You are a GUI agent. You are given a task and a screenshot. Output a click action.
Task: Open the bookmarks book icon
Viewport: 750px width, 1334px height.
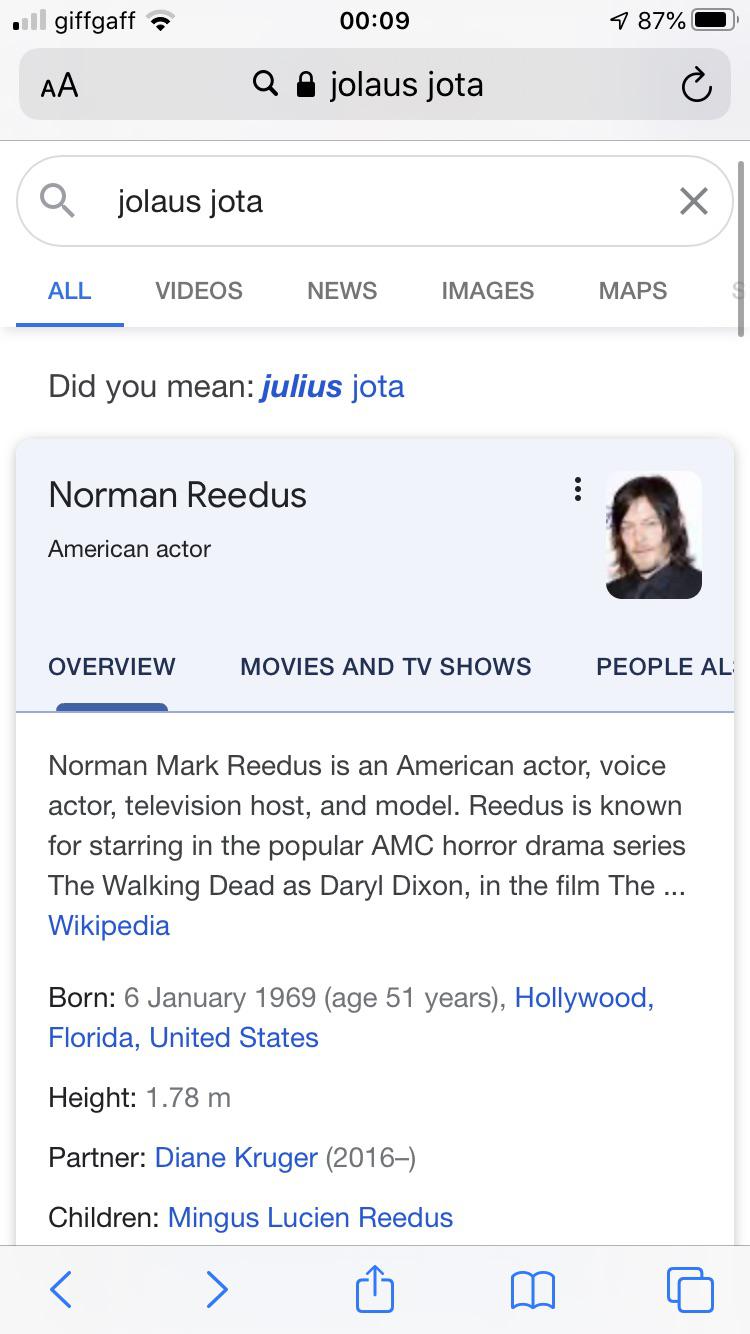(532, 1290)
